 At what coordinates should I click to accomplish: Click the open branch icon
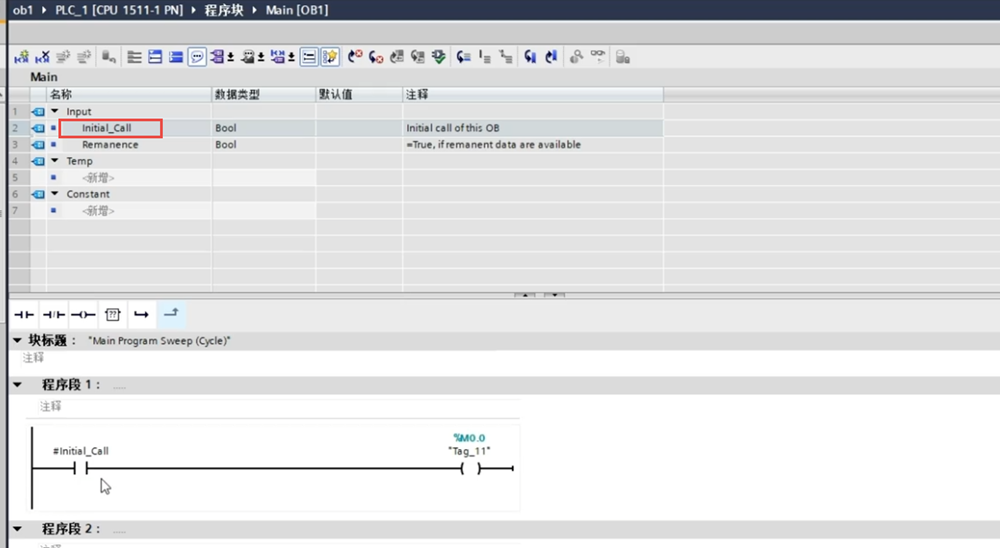(141, 314)
